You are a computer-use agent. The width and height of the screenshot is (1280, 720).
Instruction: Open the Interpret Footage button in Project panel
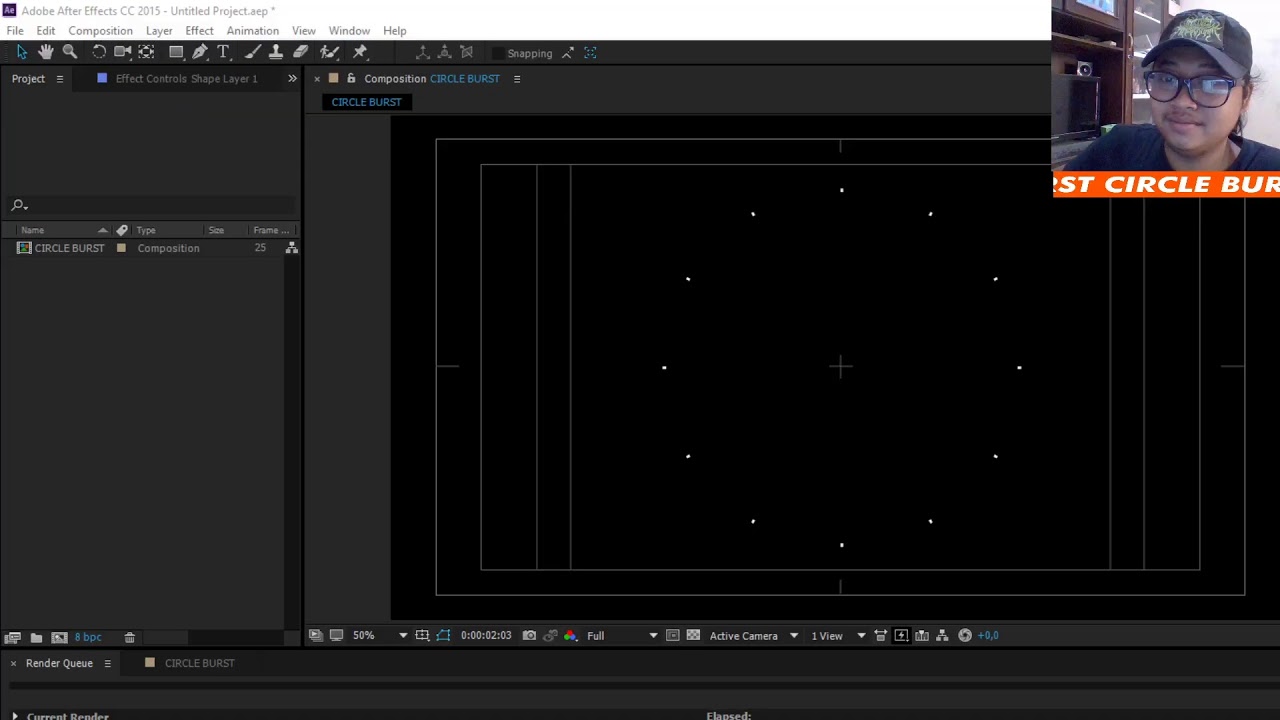coord(13,637)
